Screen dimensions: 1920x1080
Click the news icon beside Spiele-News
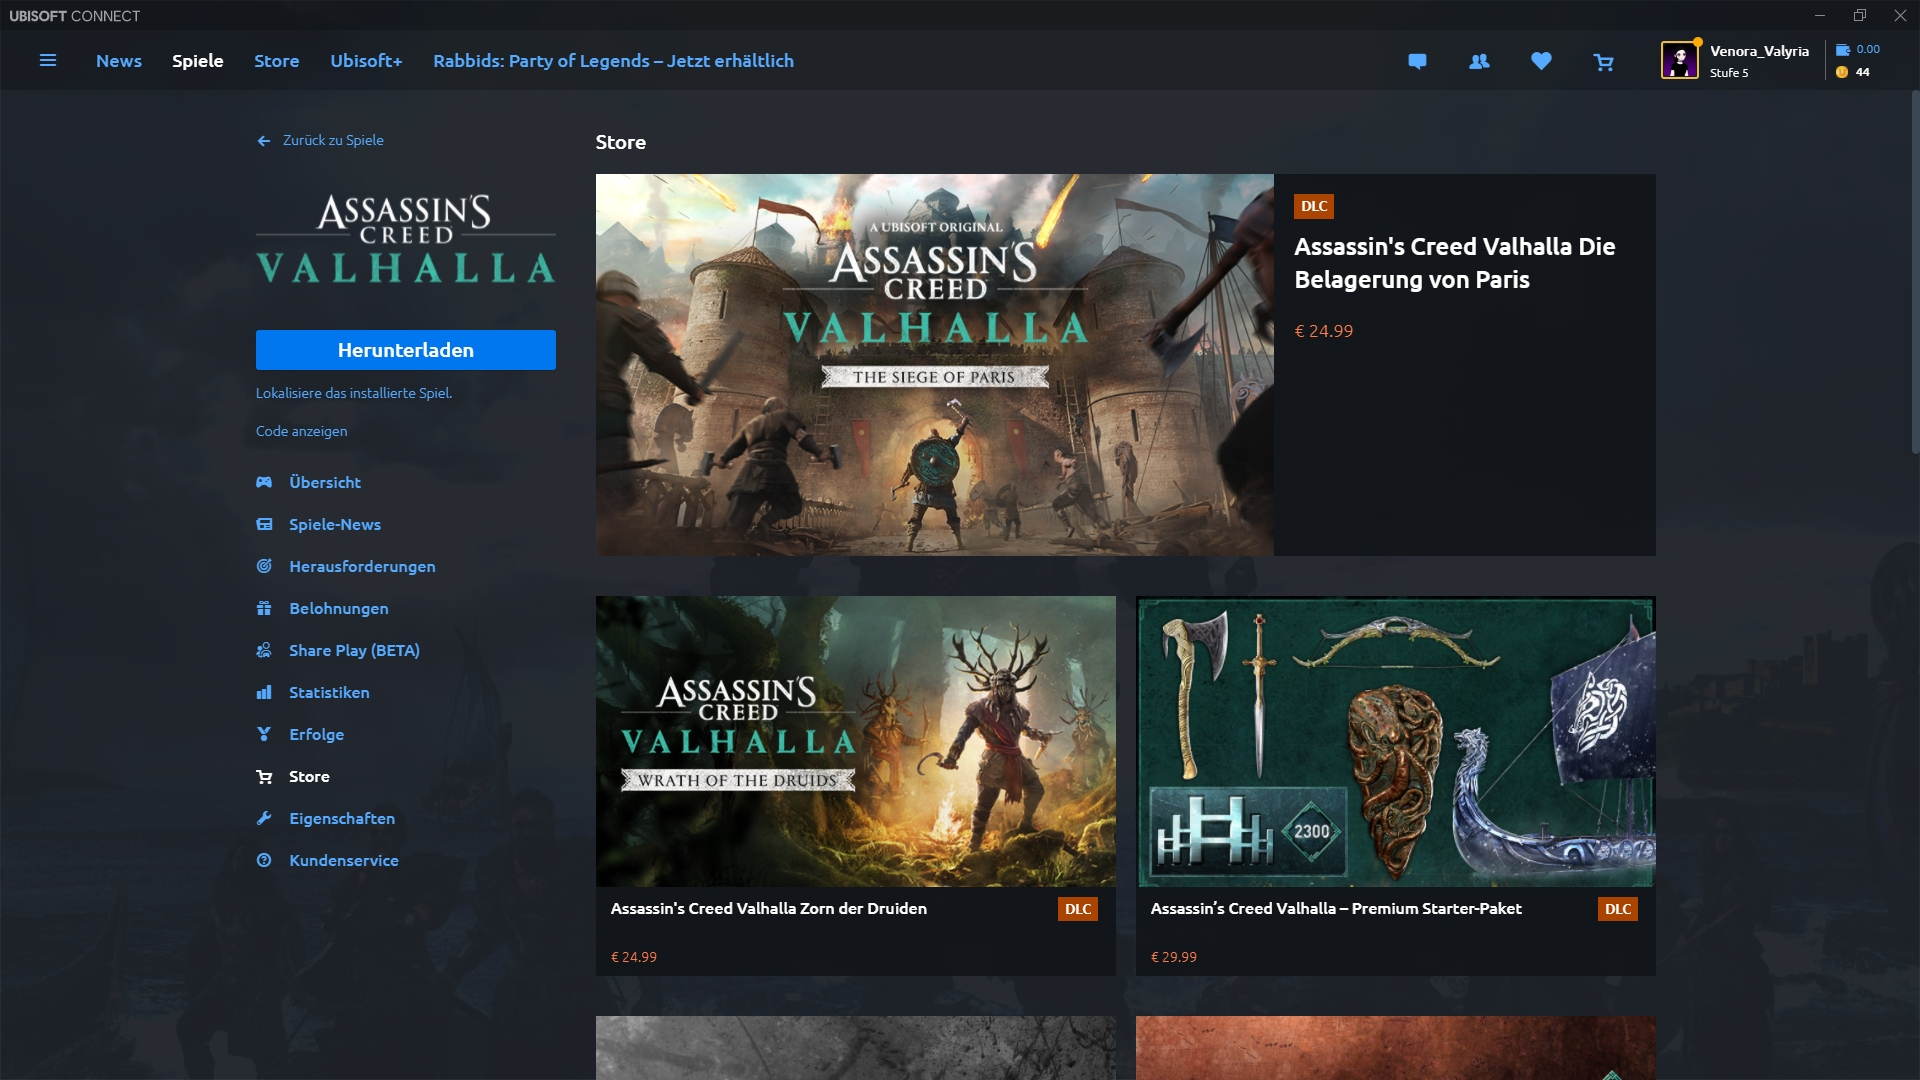(x=264, y=524)
